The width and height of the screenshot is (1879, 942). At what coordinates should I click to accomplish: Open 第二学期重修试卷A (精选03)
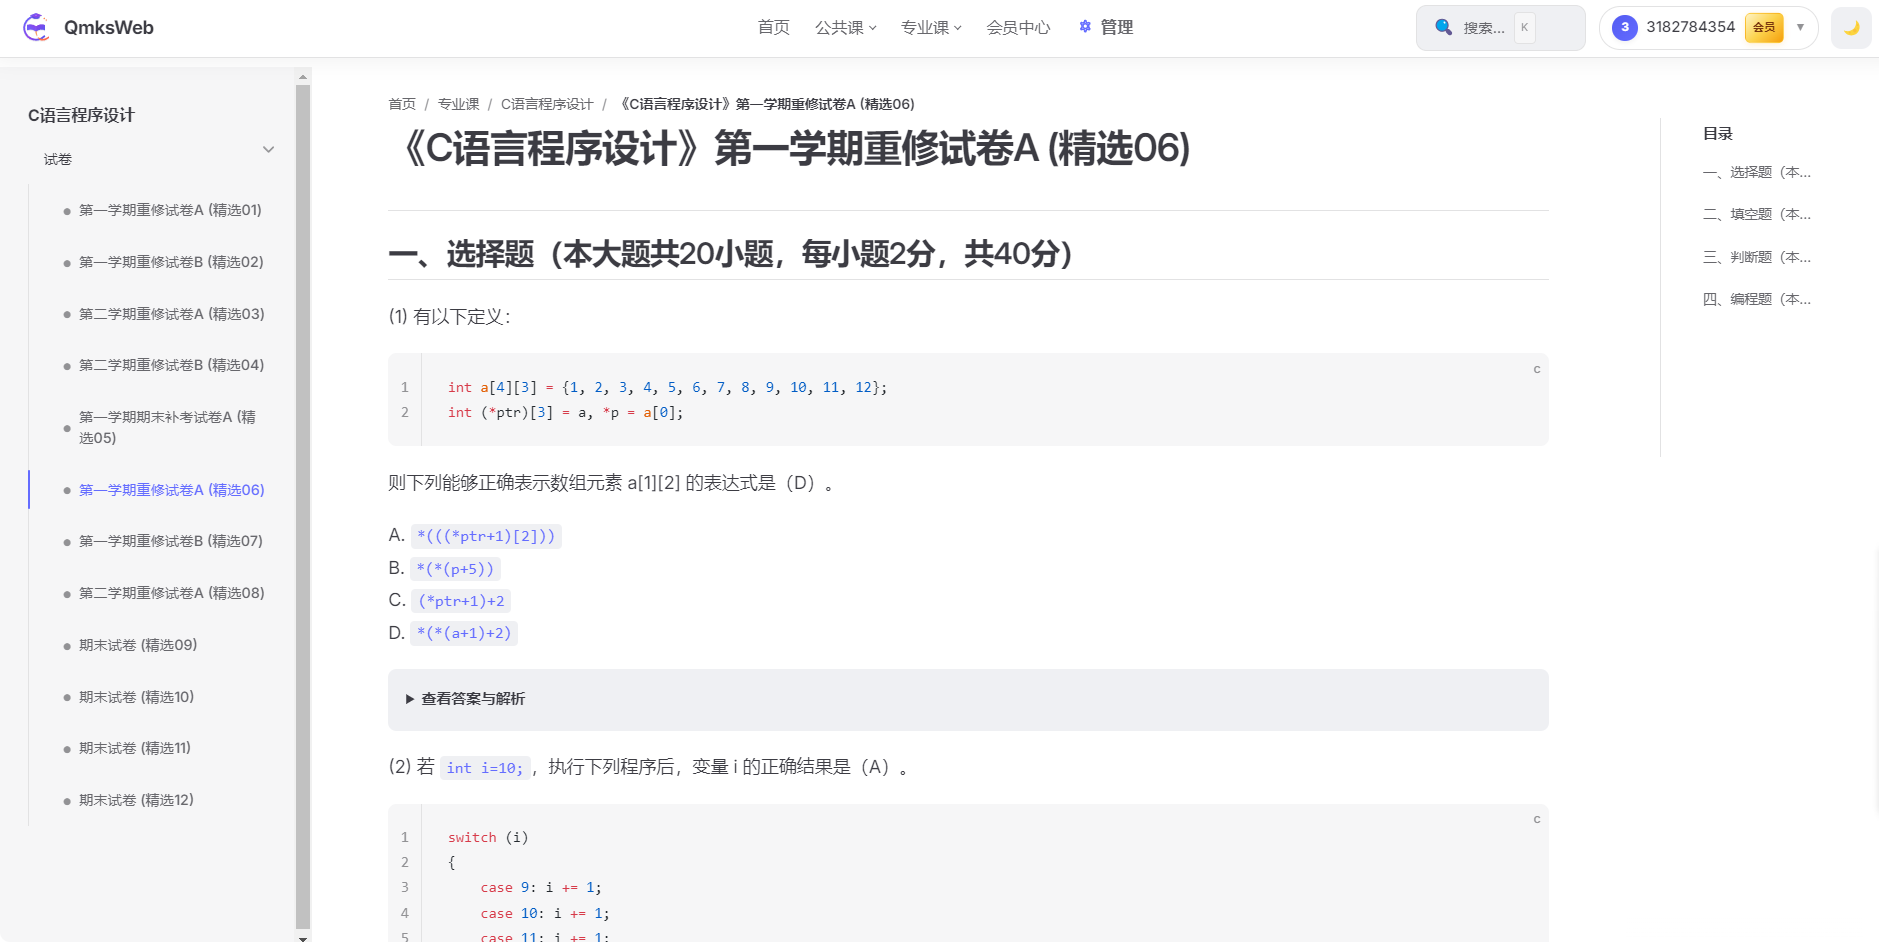coord(172,314)
